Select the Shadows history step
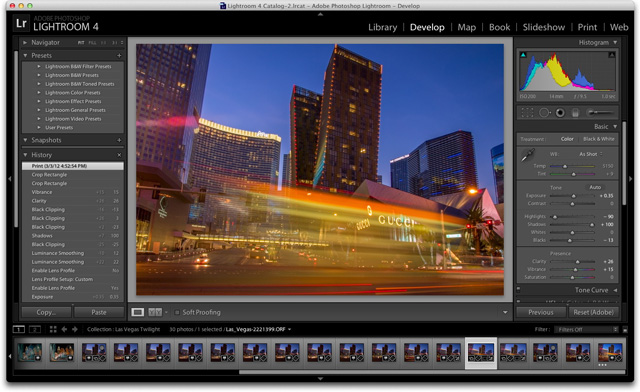 [73, 236]
